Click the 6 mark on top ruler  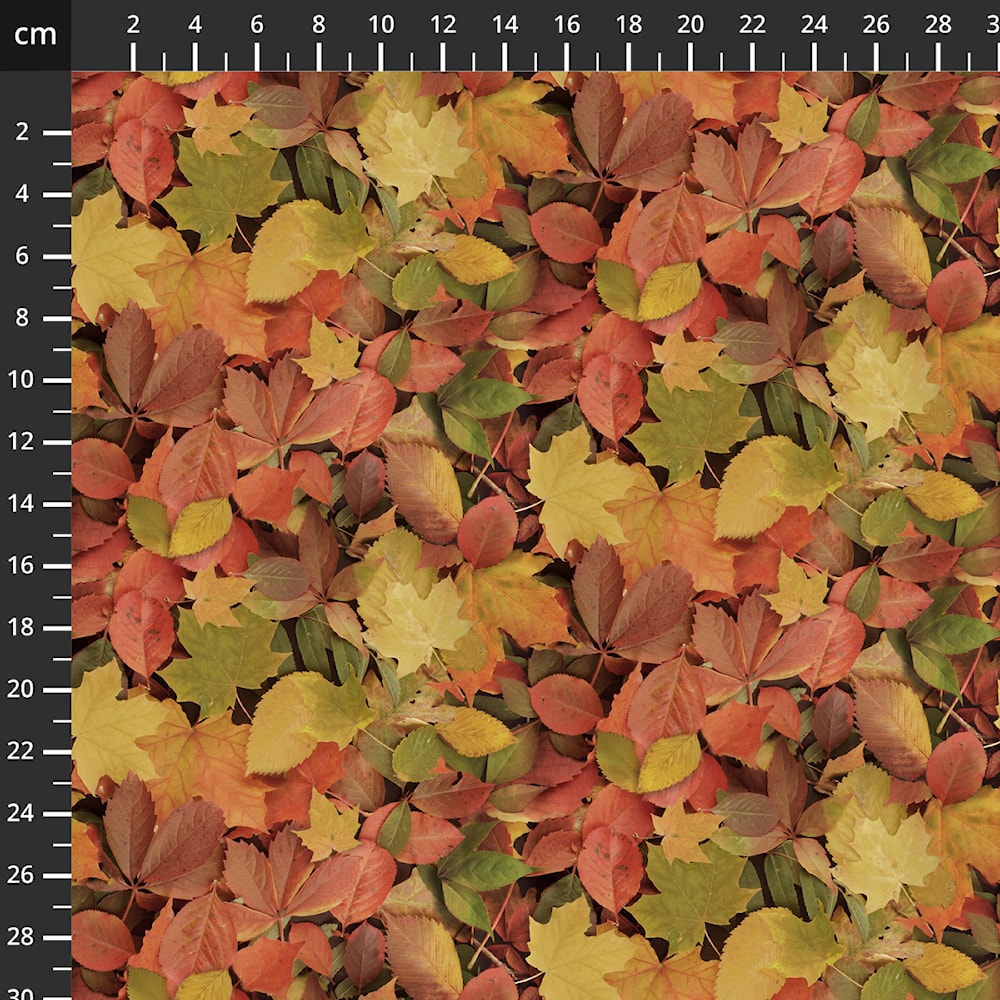pyautogui.click(x=256, y=25)
